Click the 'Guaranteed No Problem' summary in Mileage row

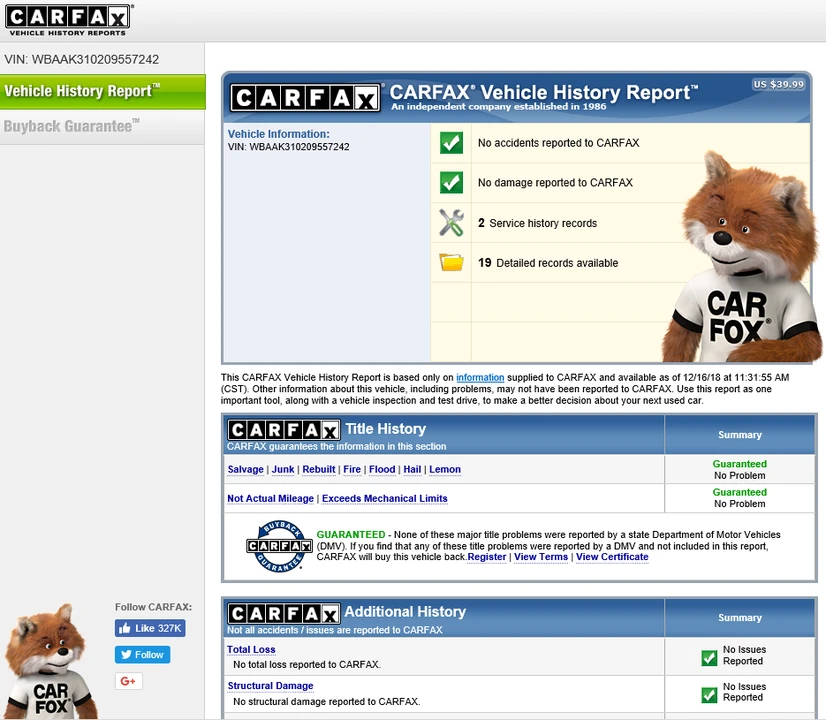[x=740, y=498]
